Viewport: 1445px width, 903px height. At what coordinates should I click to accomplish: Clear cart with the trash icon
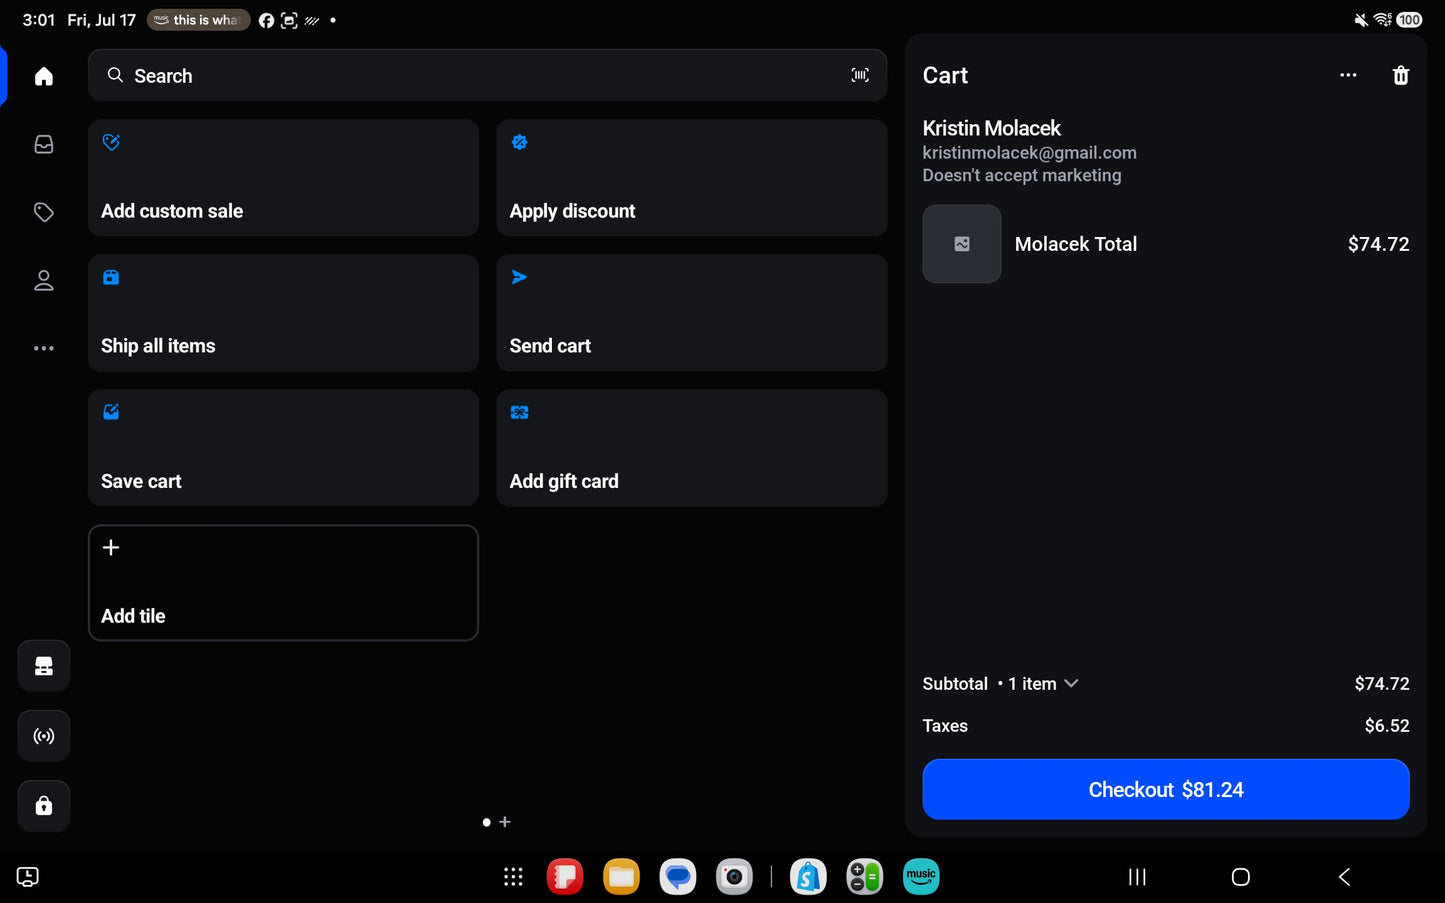click(1401, 75)
